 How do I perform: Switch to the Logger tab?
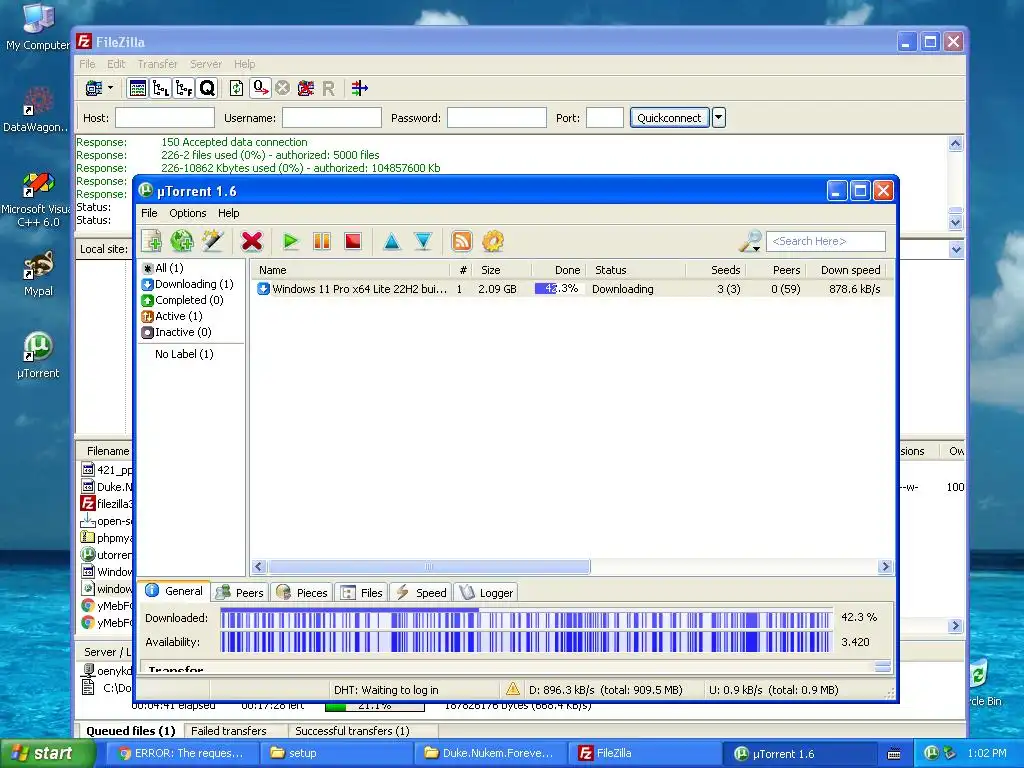(487, 592)
